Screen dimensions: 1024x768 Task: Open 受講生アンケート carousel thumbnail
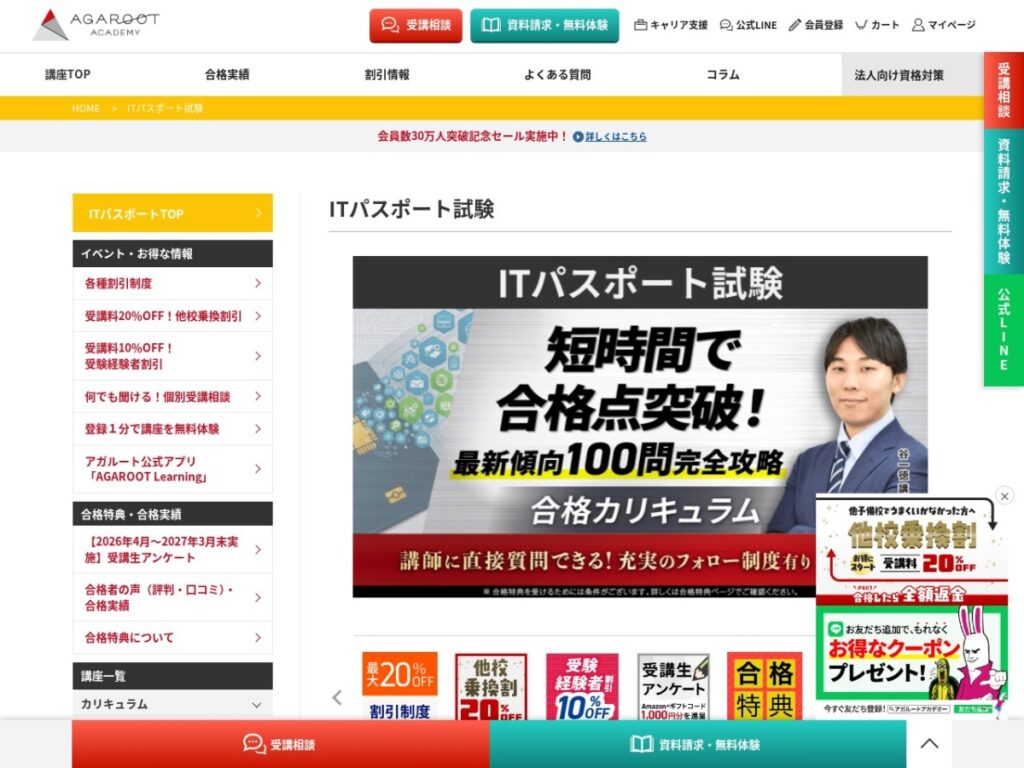pos(673,686)
